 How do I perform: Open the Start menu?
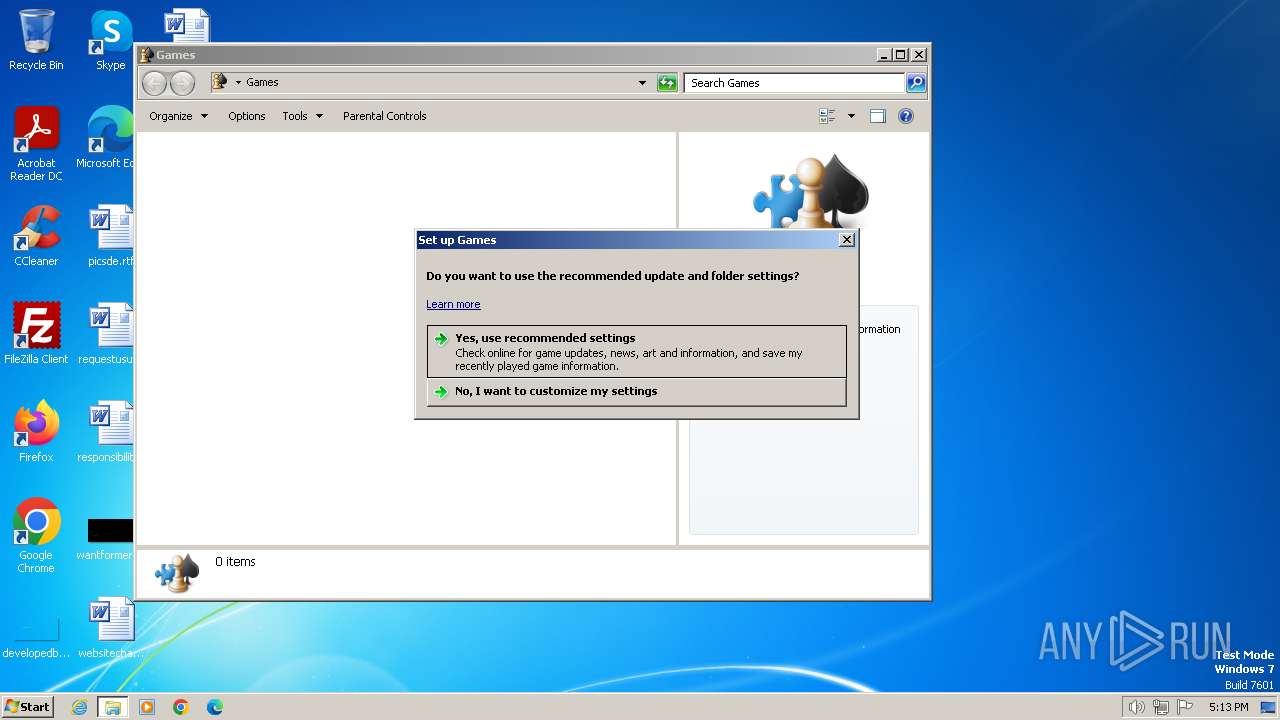28,706
